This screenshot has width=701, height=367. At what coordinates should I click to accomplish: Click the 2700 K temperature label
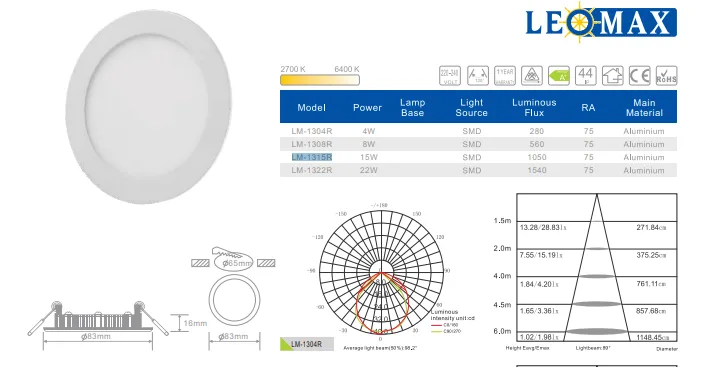(x=293, y=69)
